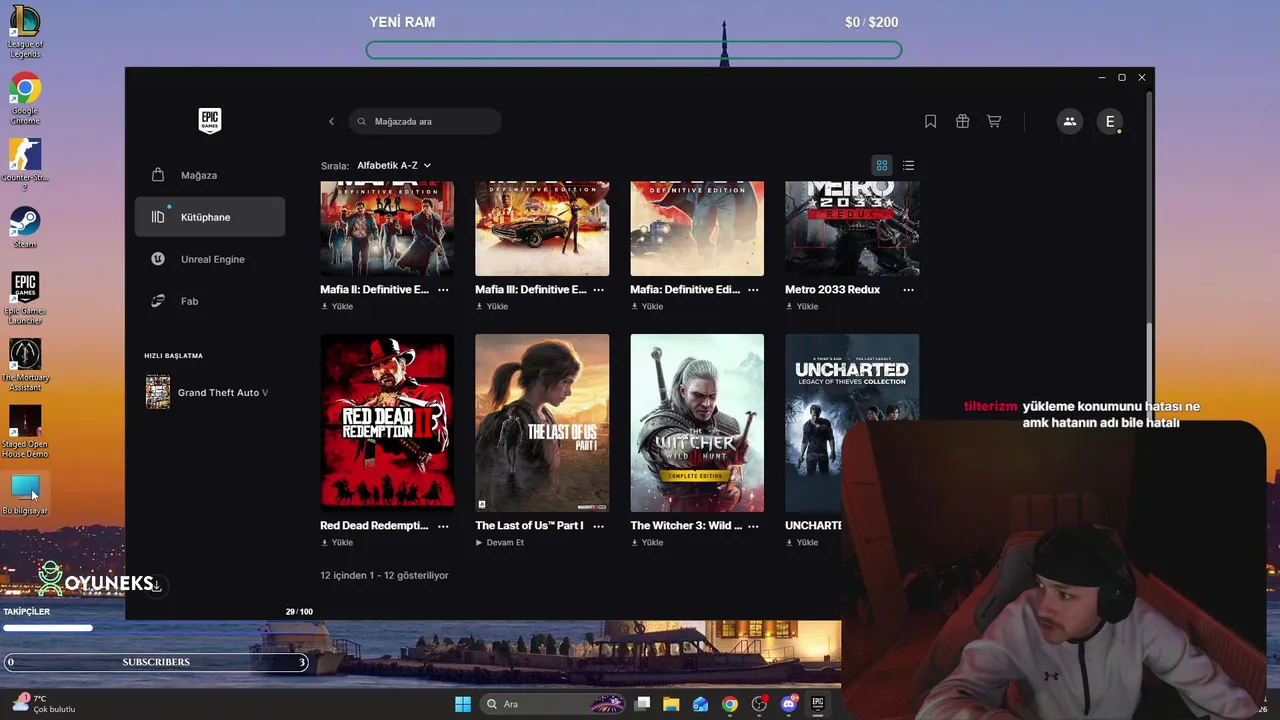1280x720 pixels.
Task: Open Steam desktop icon
Action: [x=25, y=228]
